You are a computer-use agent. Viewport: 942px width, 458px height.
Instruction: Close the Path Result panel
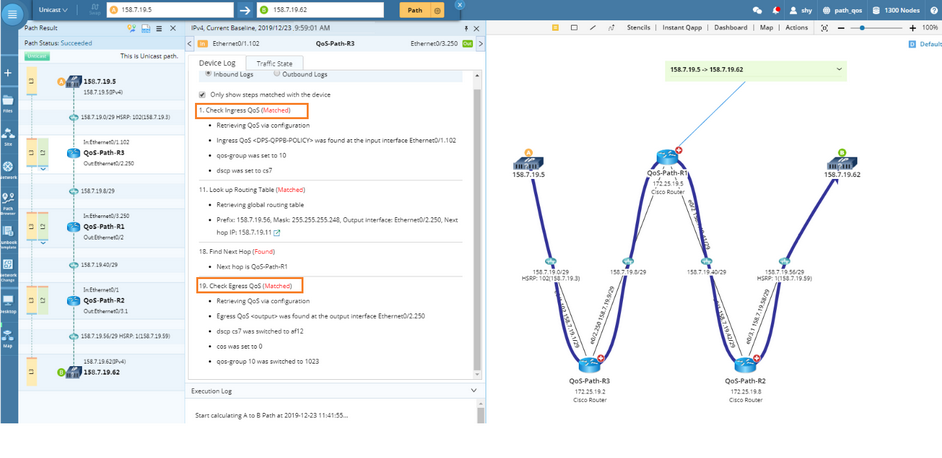[x=173, y=28]
